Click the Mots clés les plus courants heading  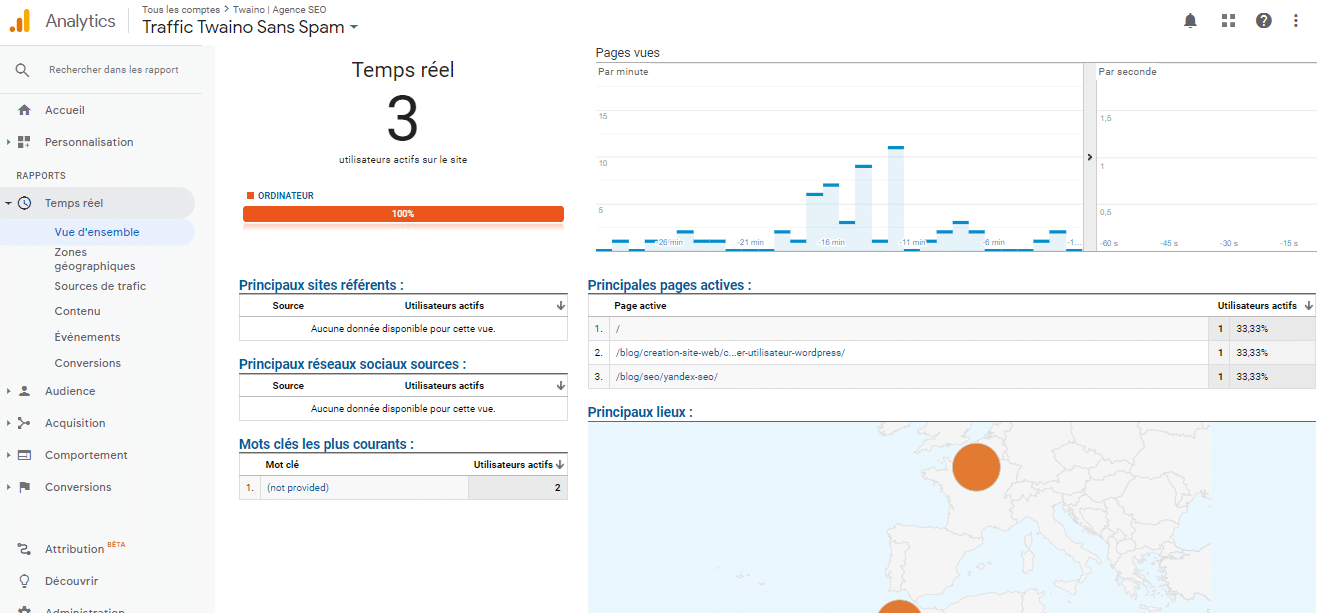tap(326, 444)
